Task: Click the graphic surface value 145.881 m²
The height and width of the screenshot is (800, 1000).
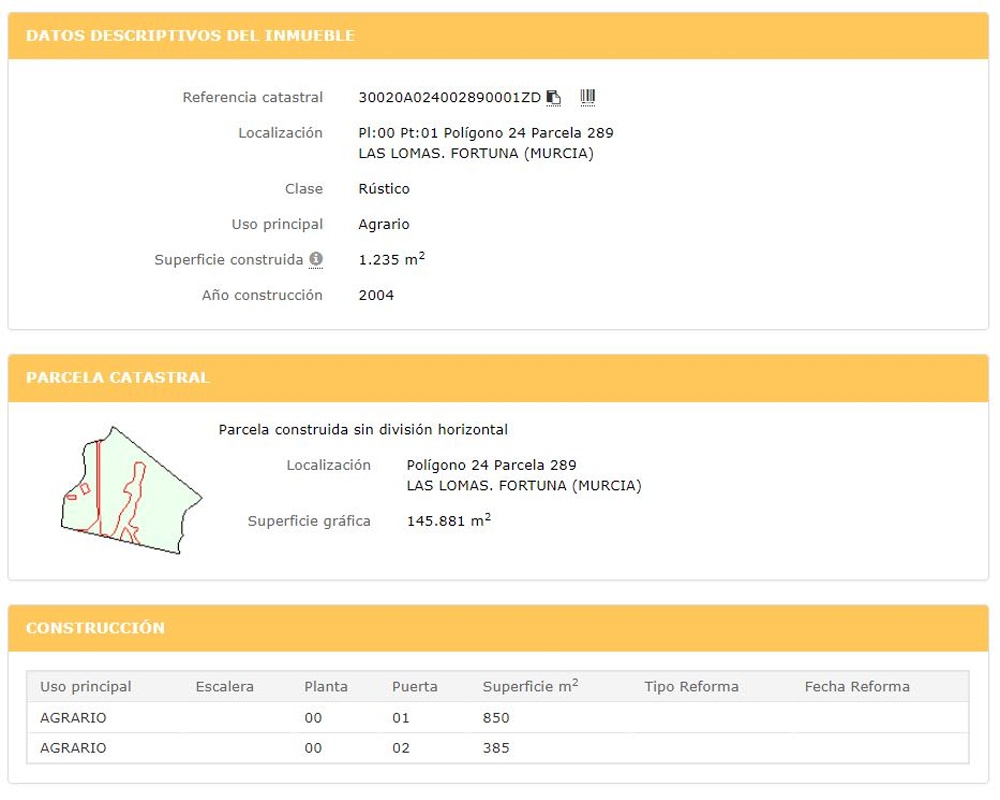Action: (x=448, y=521)
